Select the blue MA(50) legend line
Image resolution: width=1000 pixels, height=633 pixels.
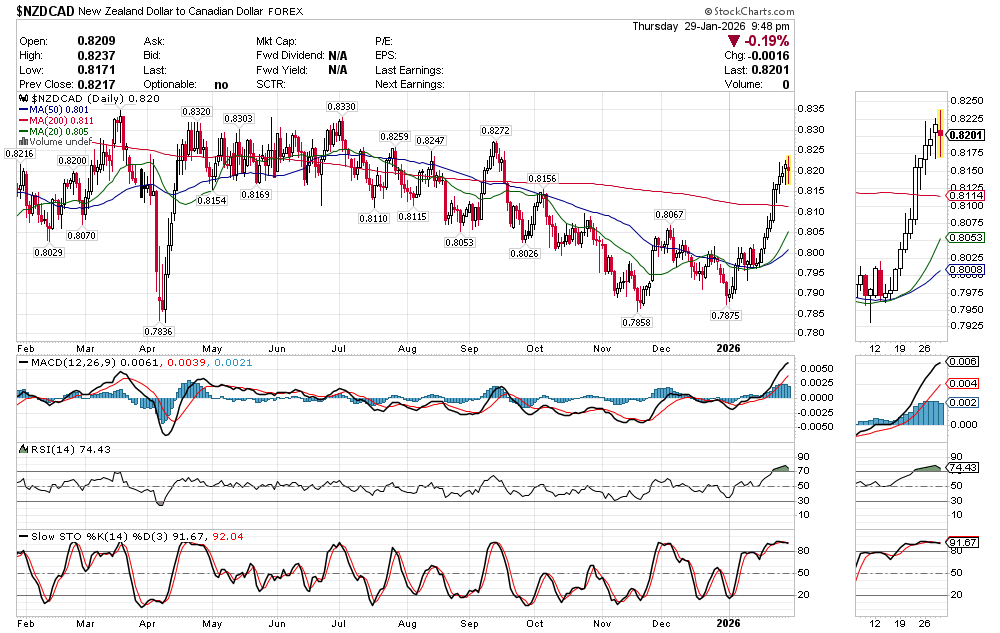pyautogui.click(x=24, y=110)
